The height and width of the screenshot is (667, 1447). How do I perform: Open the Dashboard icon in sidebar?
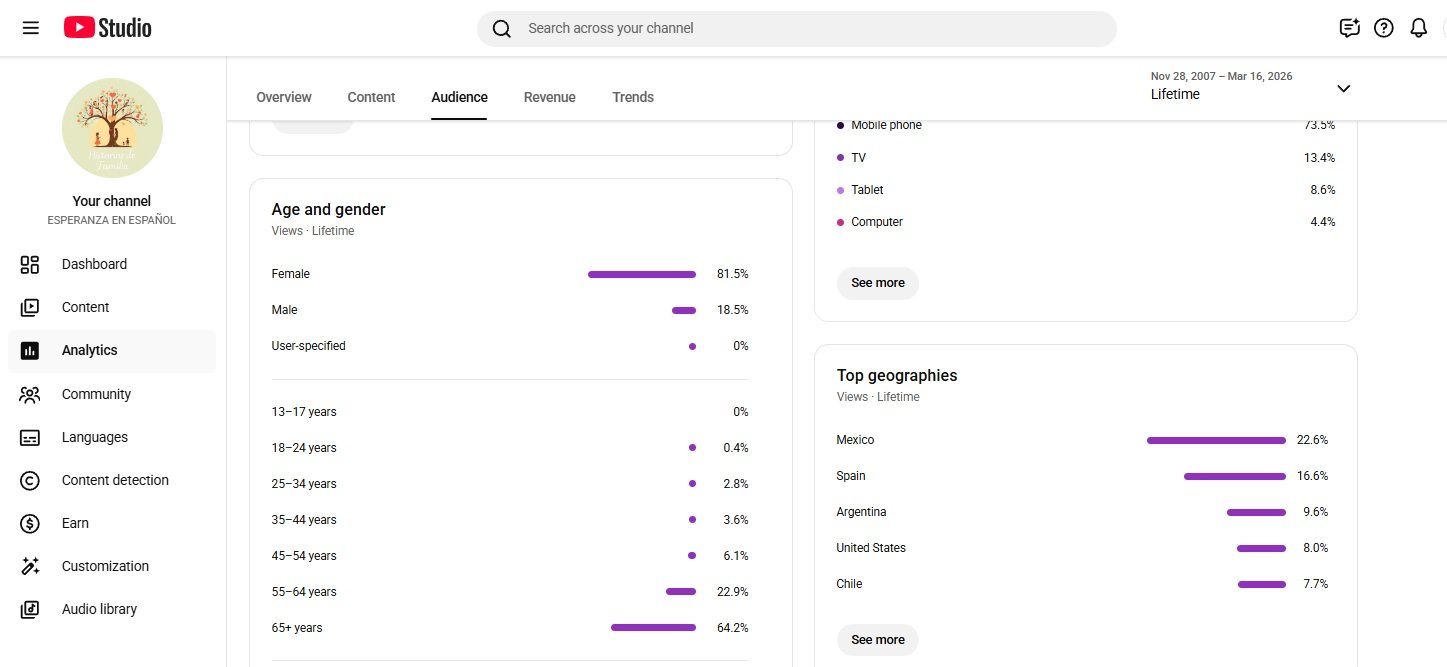30,264
